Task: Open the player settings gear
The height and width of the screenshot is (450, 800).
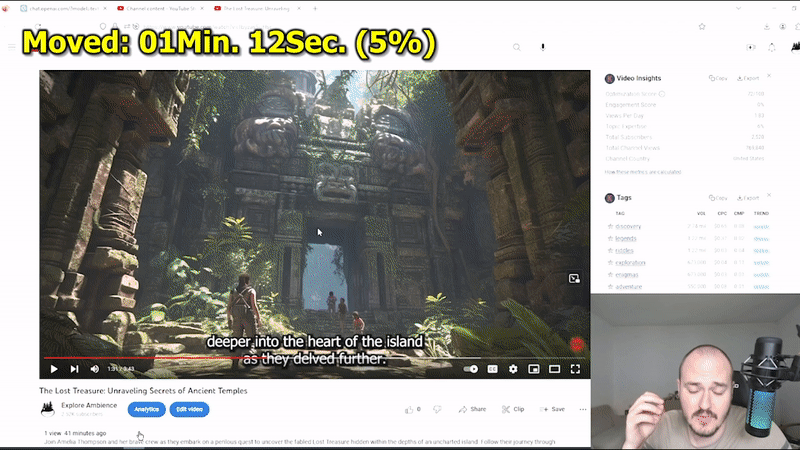Action: 513,369
